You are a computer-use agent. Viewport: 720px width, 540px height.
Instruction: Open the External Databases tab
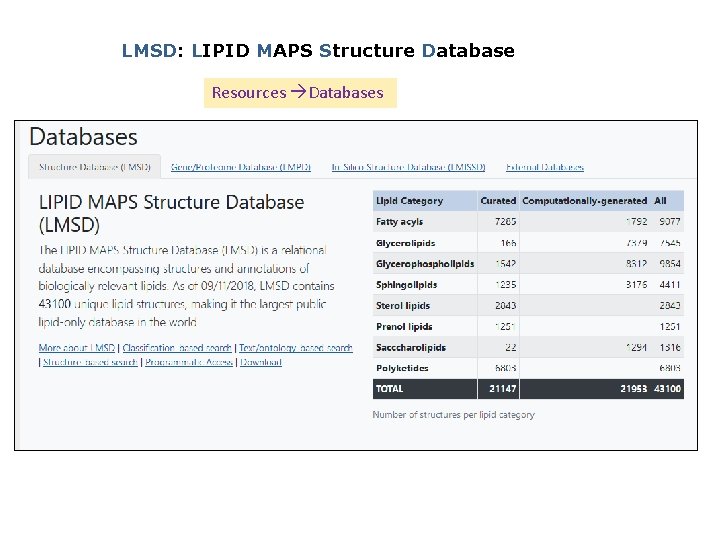(545, 167)
